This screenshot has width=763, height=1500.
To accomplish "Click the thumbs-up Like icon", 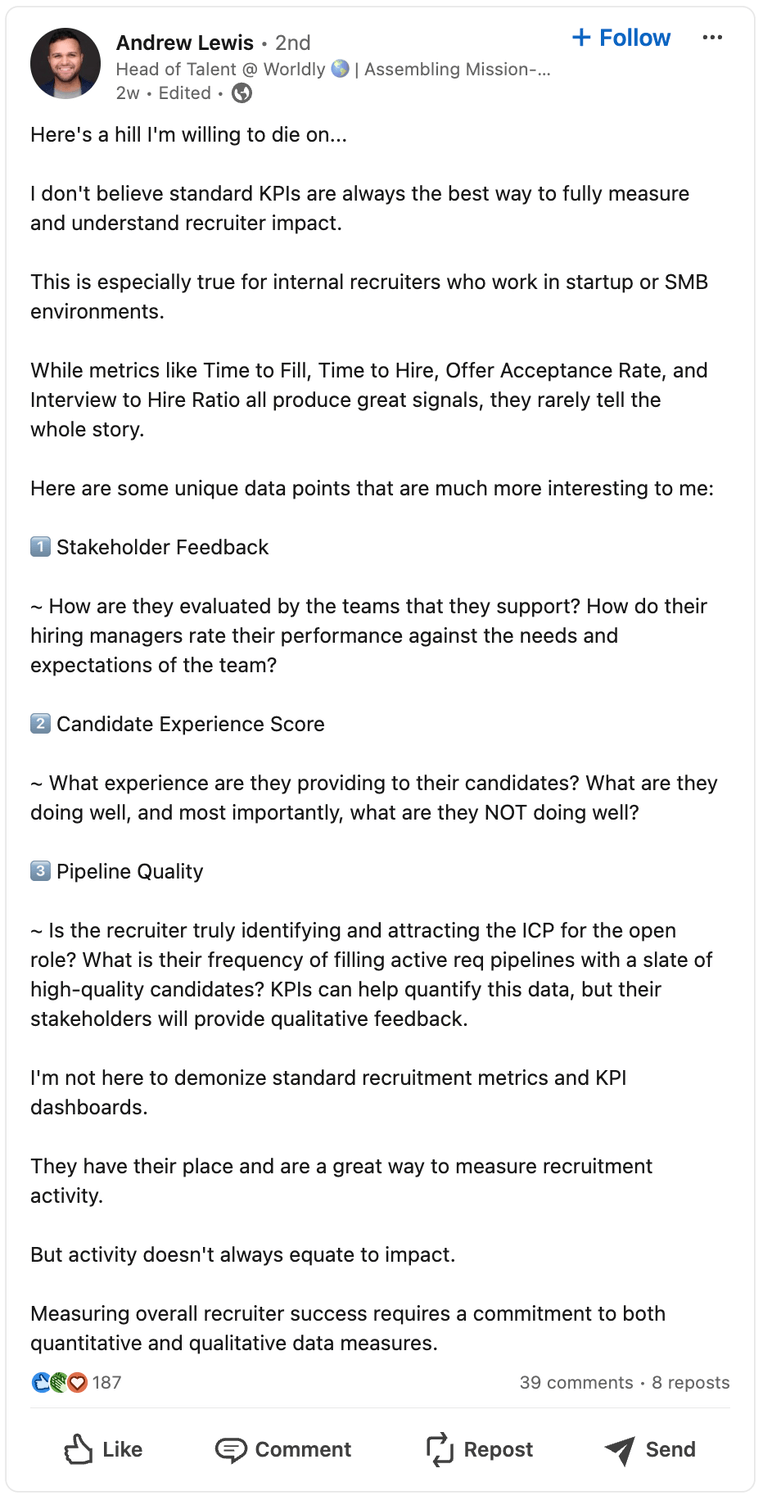I will tap(79, 1449).
